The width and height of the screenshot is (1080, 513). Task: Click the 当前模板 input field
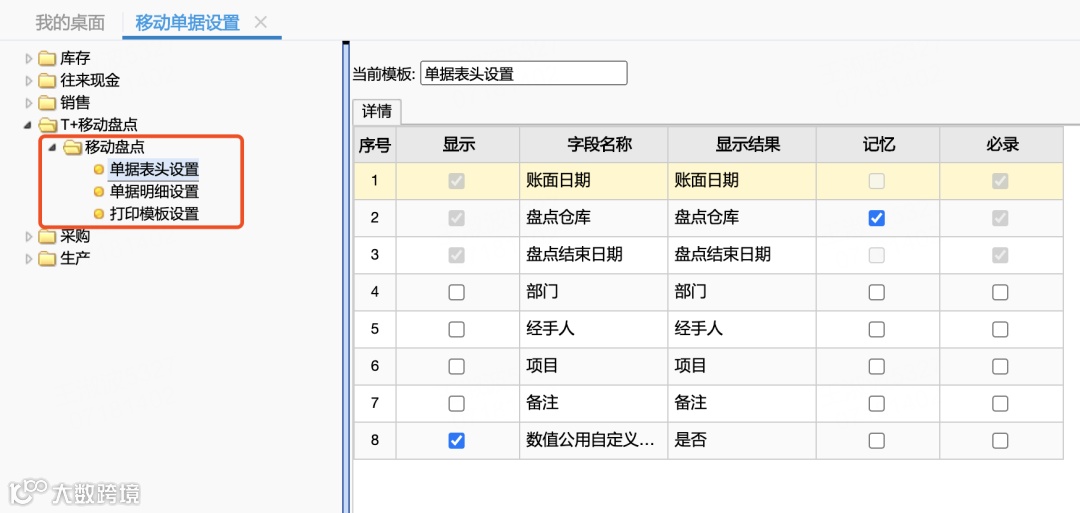pyautogui.click(x=523, y=73)
